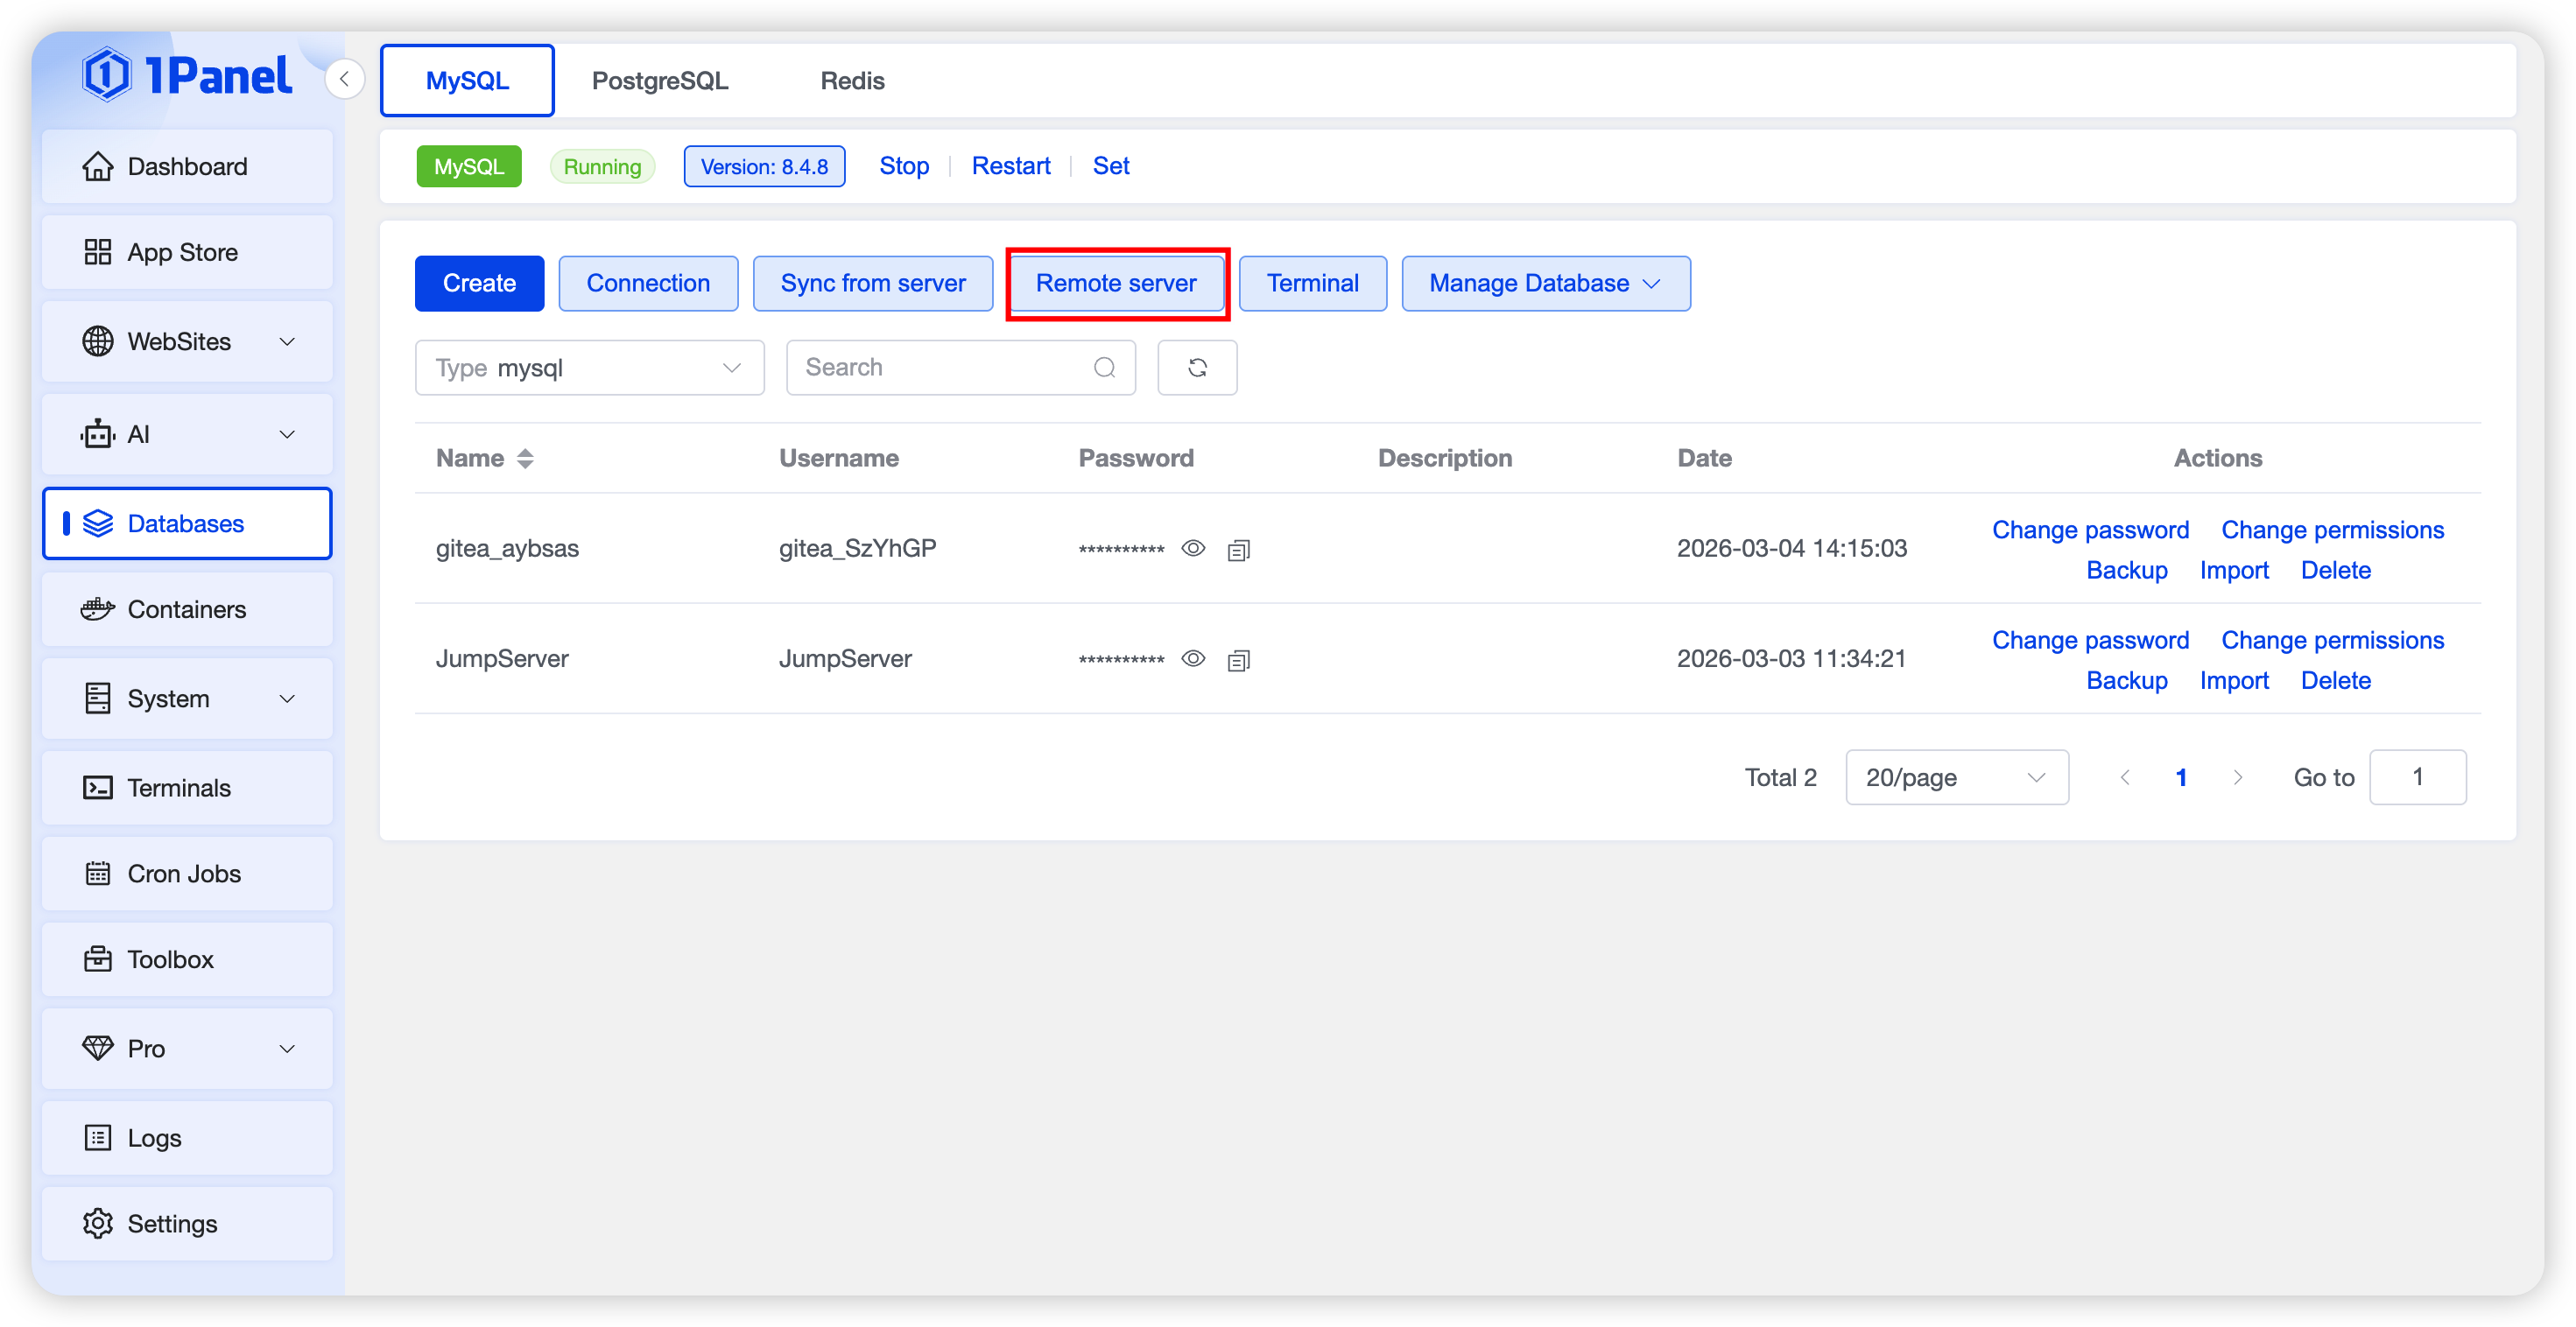Reveal the gitea_aybsas password with the eye icon
The height and width of the screenshot is (1327, 2576).
[1193, 548]
